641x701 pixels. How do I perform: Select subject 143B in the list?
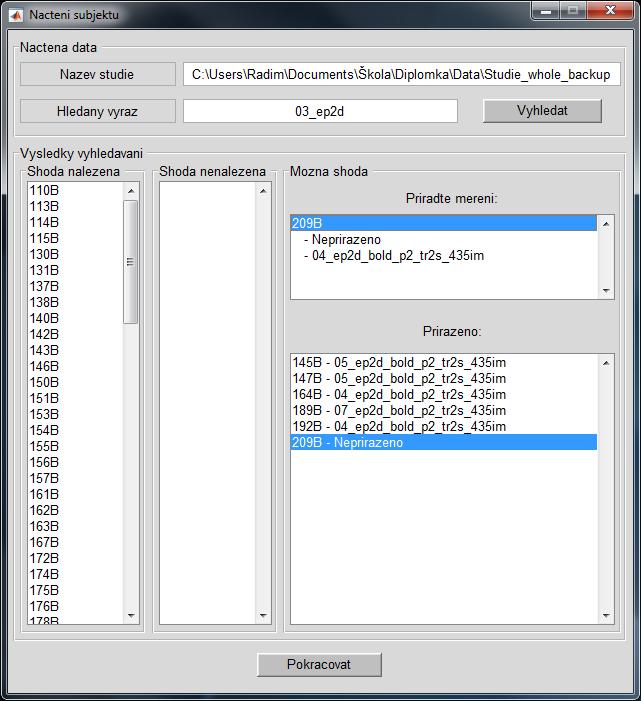[x=75, y=350]
